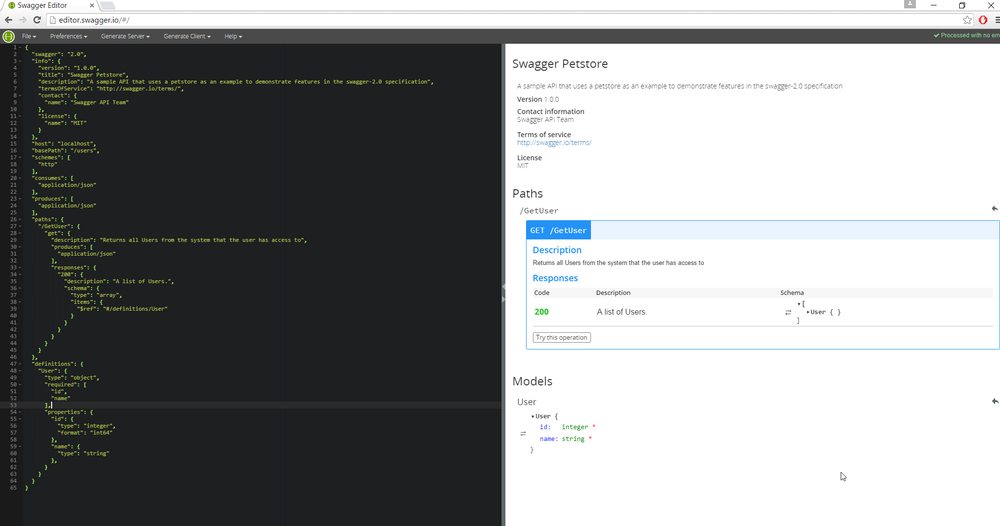
Task: Toggle the User model view switch icon
Action: point(523,434)
